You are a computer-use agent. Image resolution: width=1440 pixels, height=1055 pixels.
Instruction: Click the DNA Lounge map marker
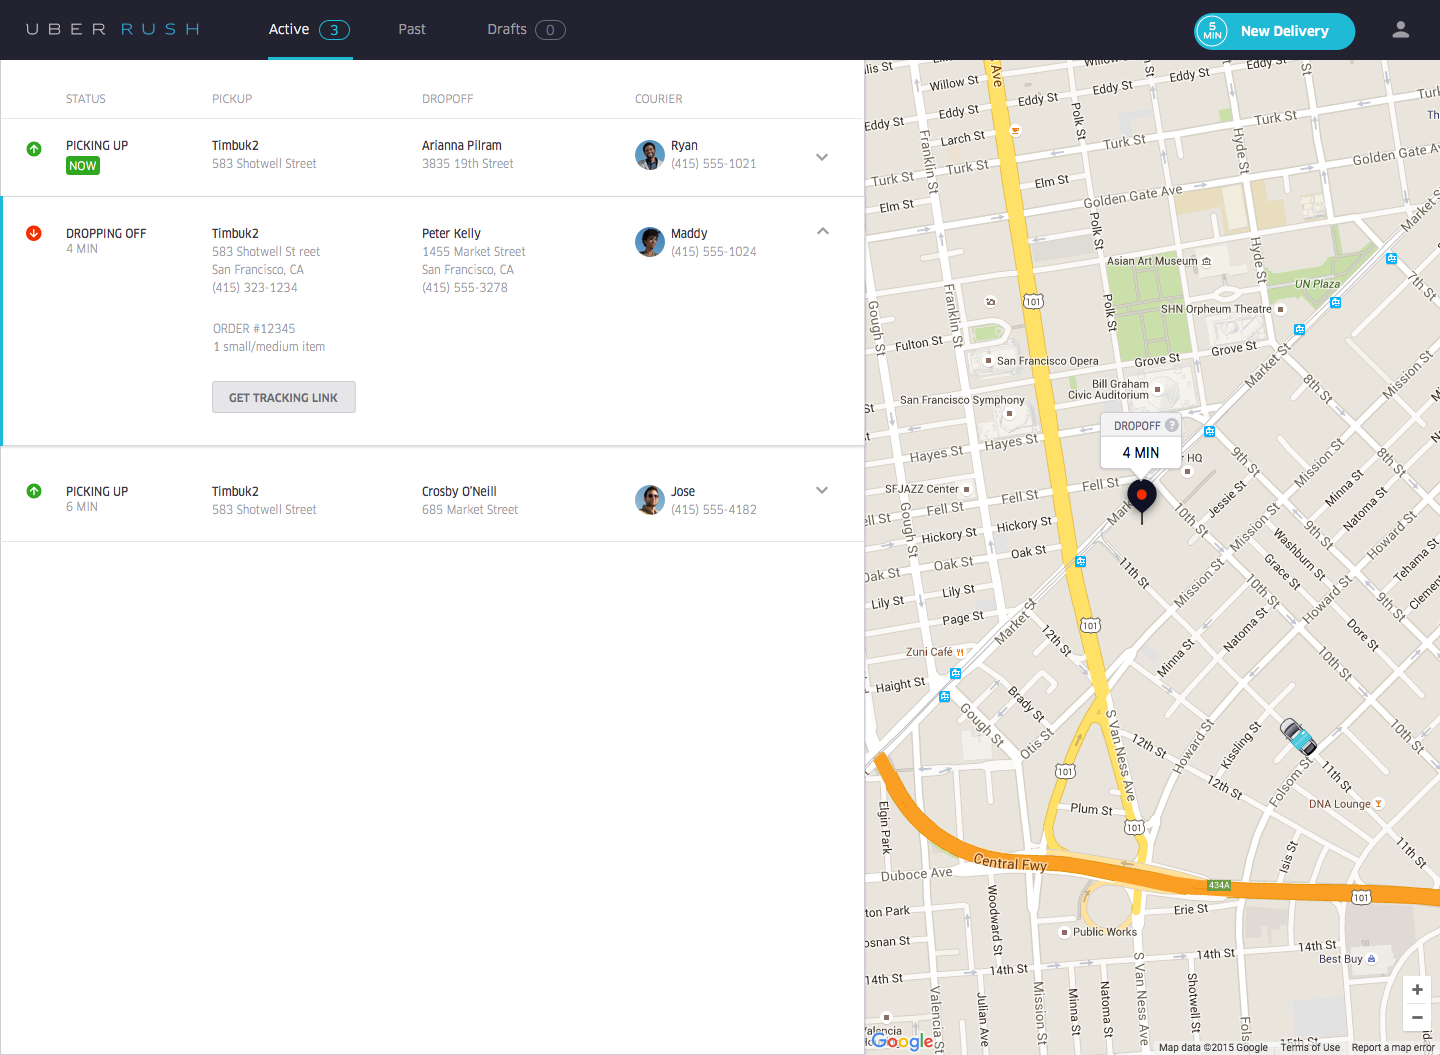coord(1378,804)
